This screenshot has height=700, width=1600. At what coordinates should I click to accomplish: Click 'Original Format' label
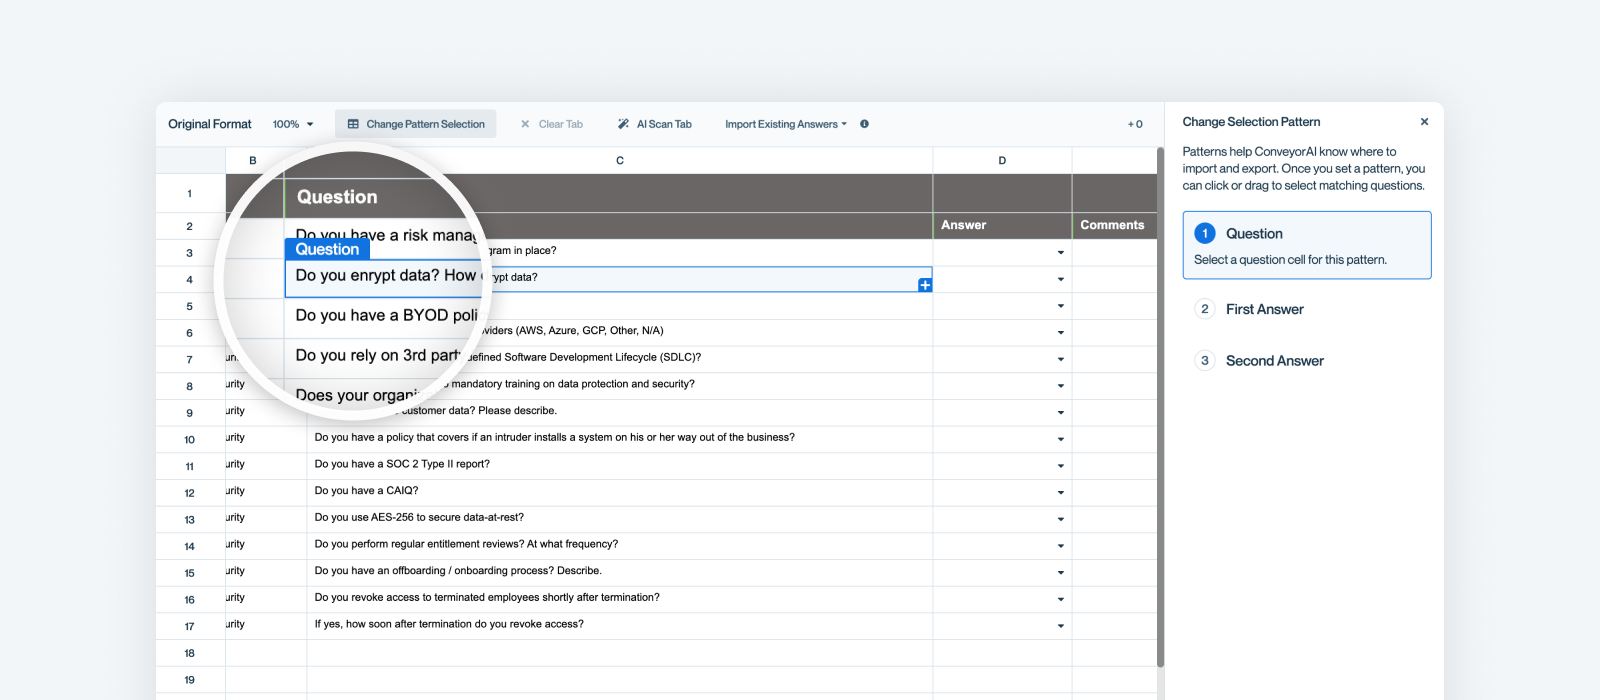tap(210, 124)
